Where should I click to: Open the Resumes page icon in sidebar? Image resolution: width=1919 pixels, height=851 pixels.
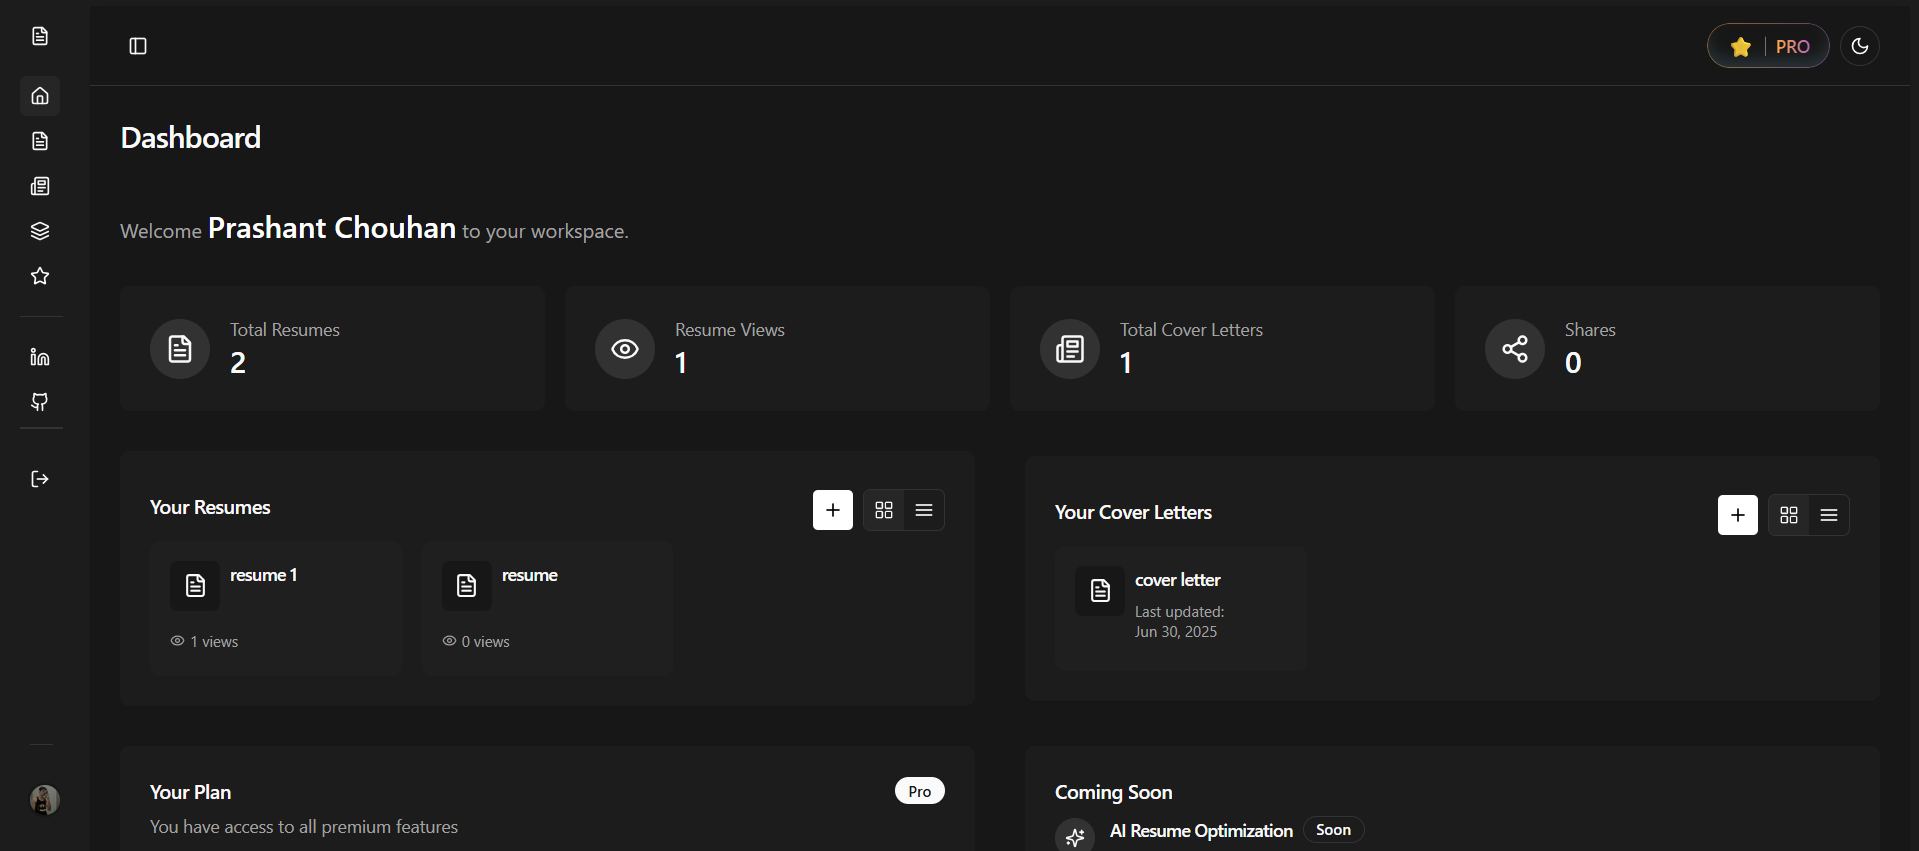[40, 141]
